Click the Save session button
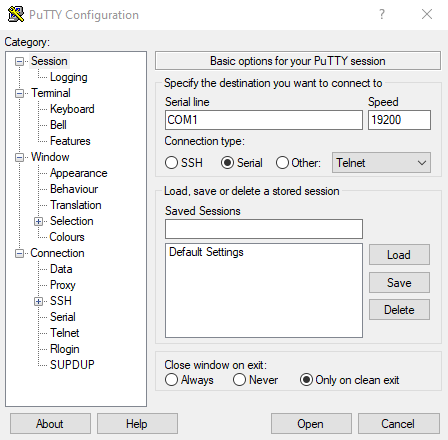The image size is (448, 440). [x=399, y=283]
